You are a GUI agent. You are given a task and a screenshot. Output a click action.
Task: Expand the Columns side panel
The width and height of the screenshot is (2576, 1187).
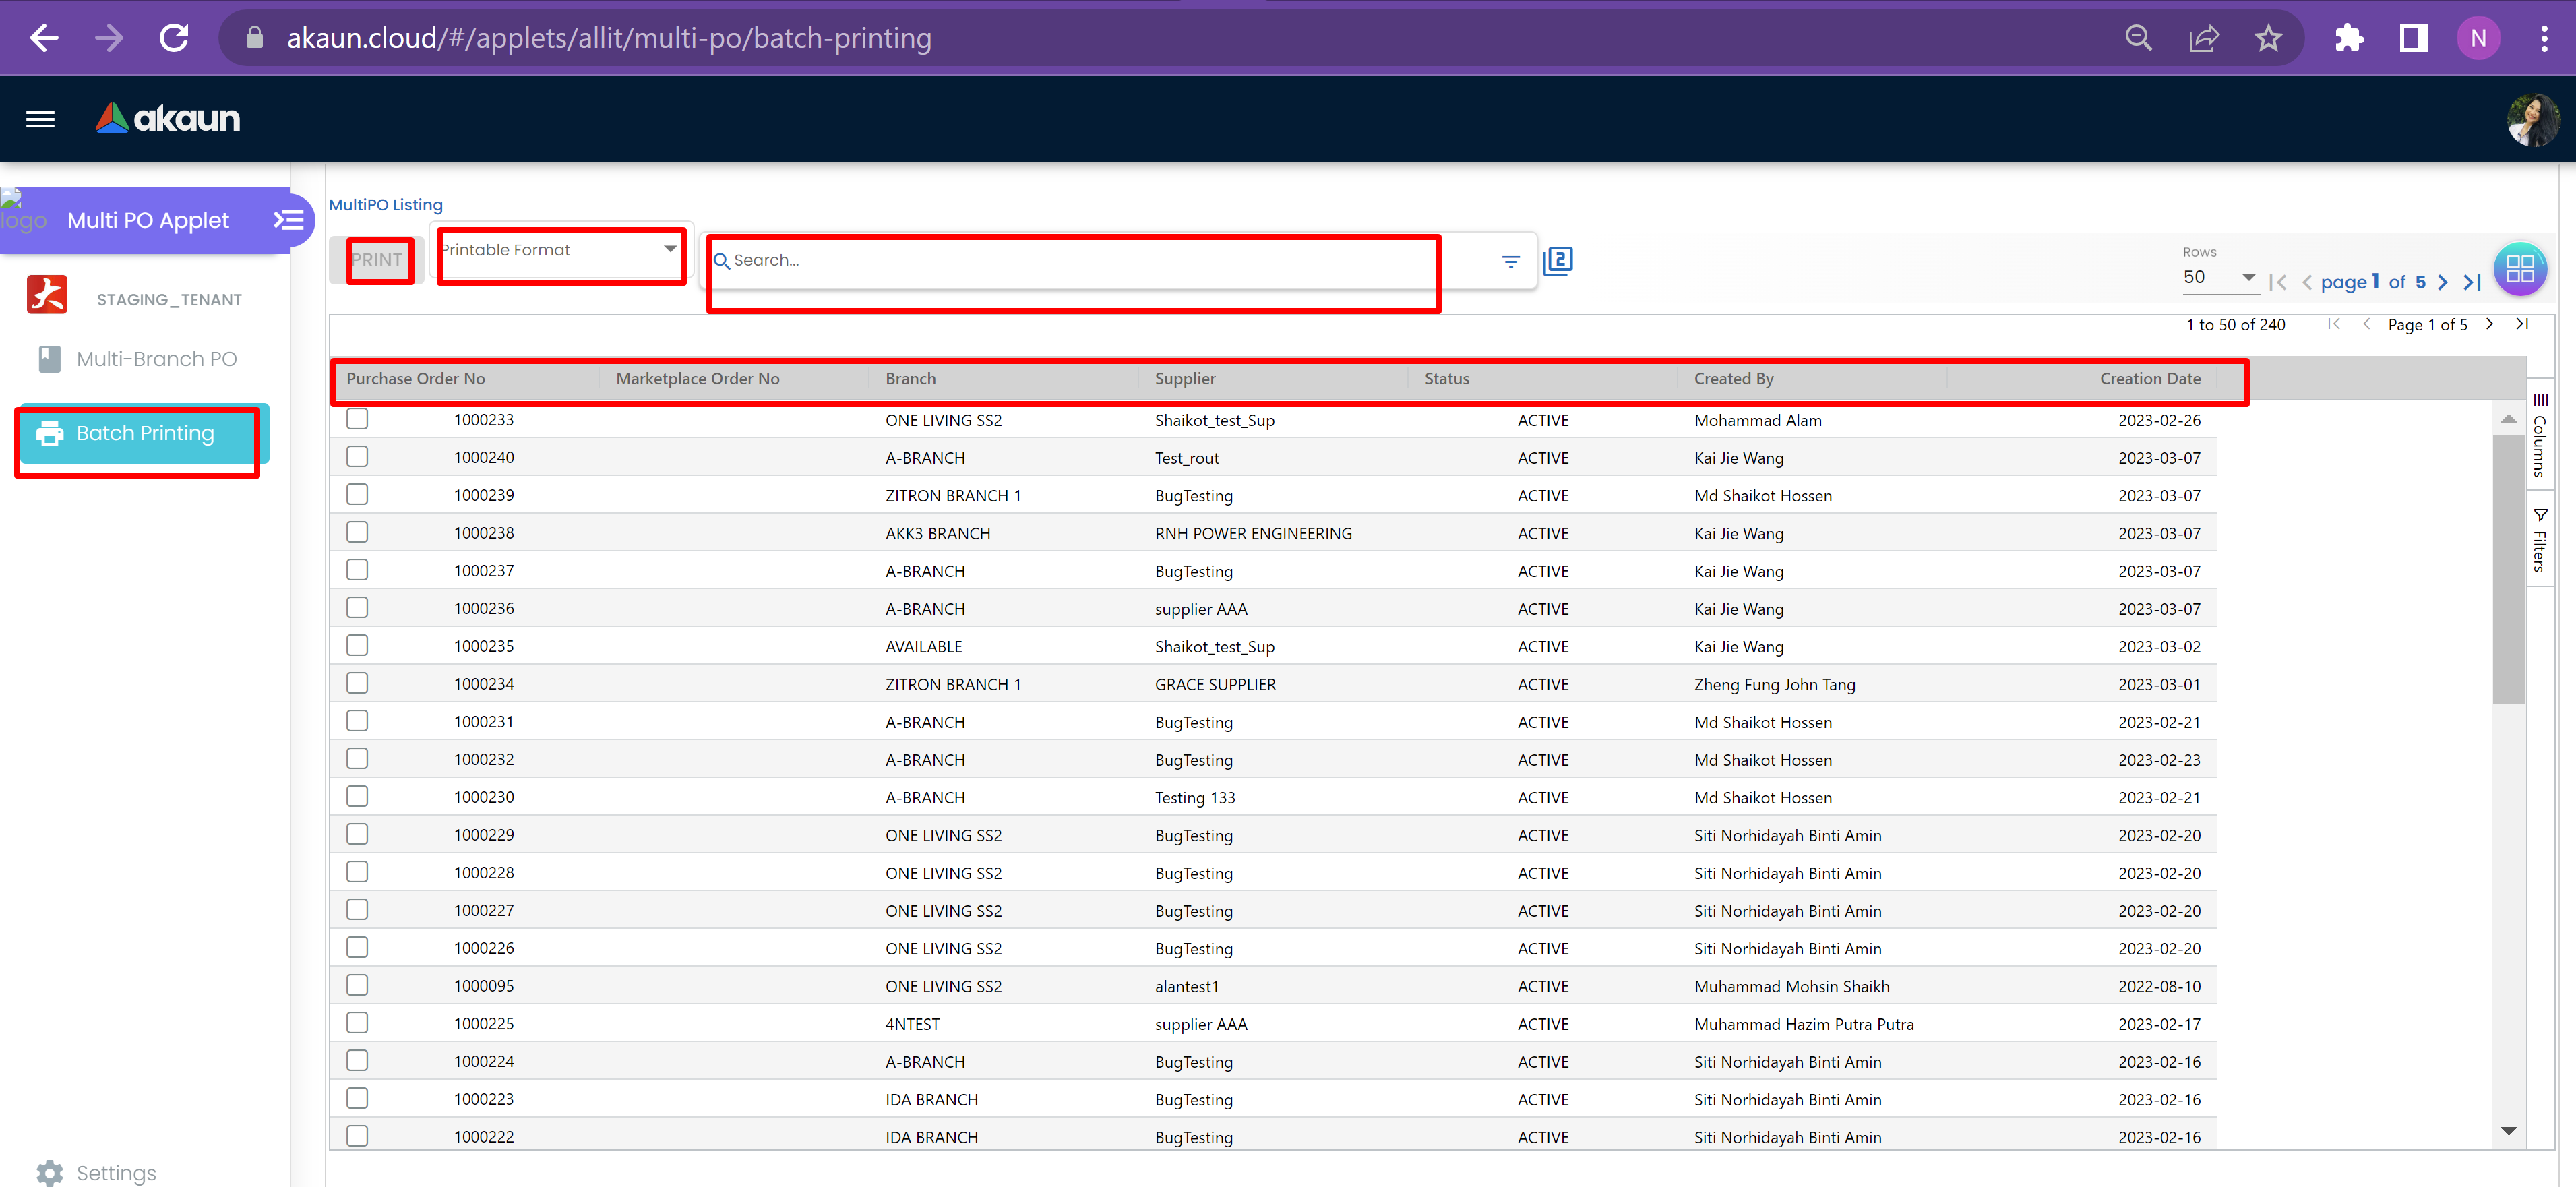(2539, 436)
